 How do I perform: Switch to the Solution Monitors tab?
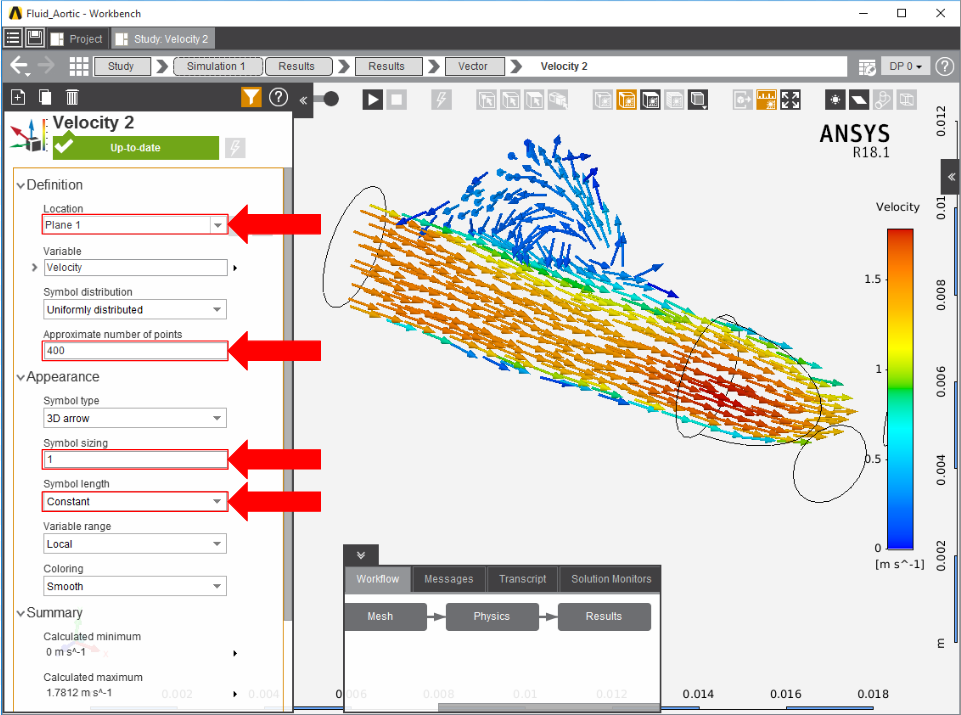click(x=611, y=579)
